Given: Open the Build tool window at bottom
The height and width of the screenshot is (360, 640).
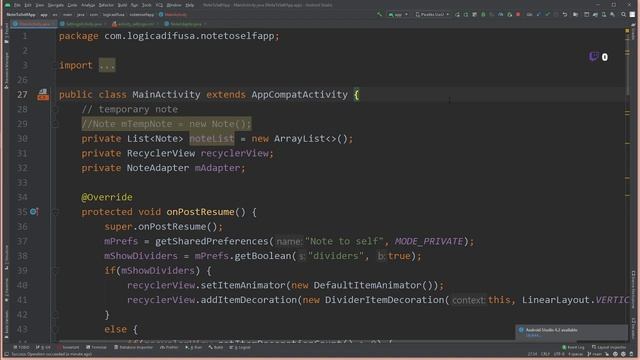Looking at the screenshot, I should click(216, 347).
